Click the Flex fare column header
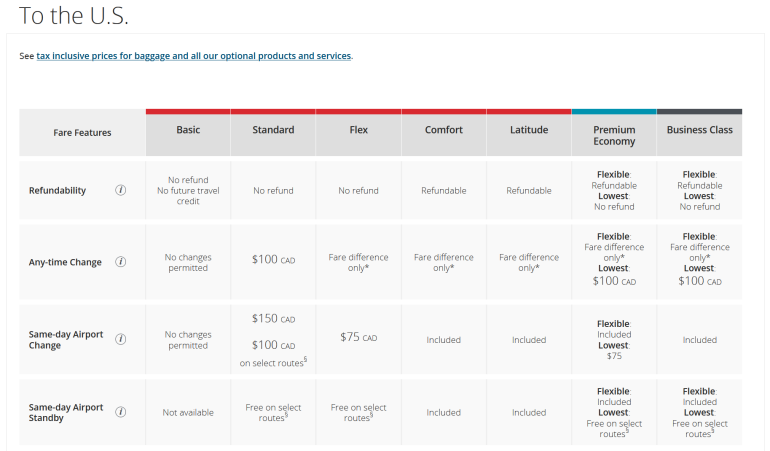The width and height of the screenshot is (770, 451). coord(358,130)
